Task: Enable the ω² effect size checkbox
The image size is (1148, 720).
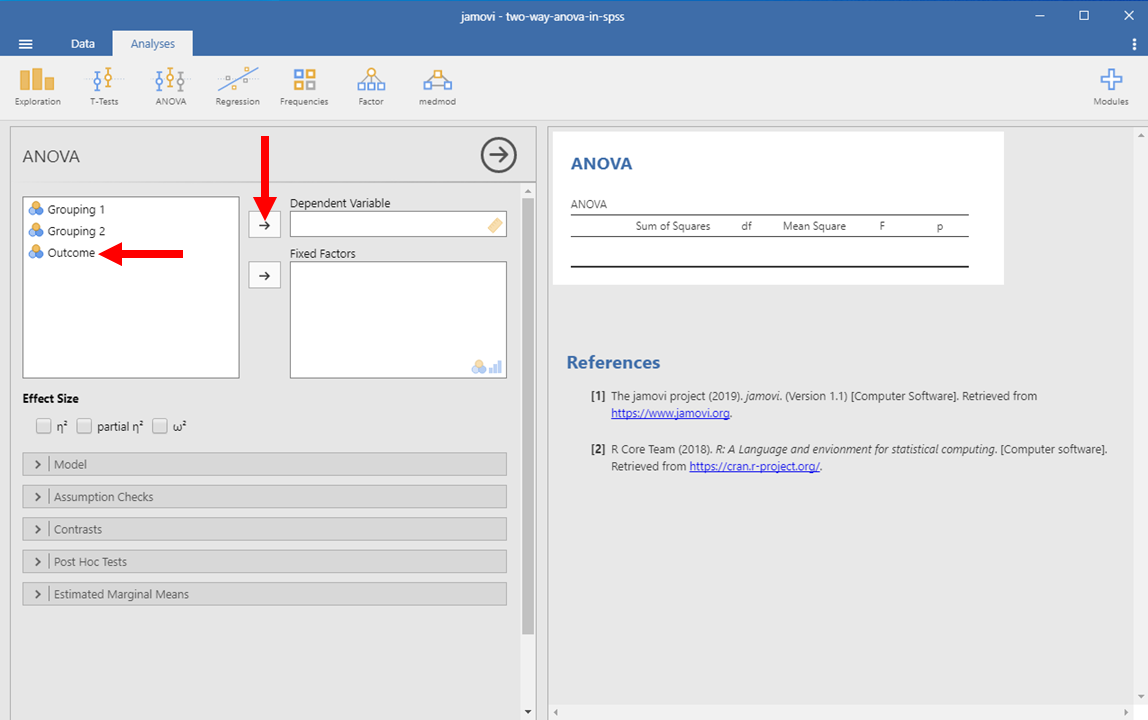Action: [160, 426]
